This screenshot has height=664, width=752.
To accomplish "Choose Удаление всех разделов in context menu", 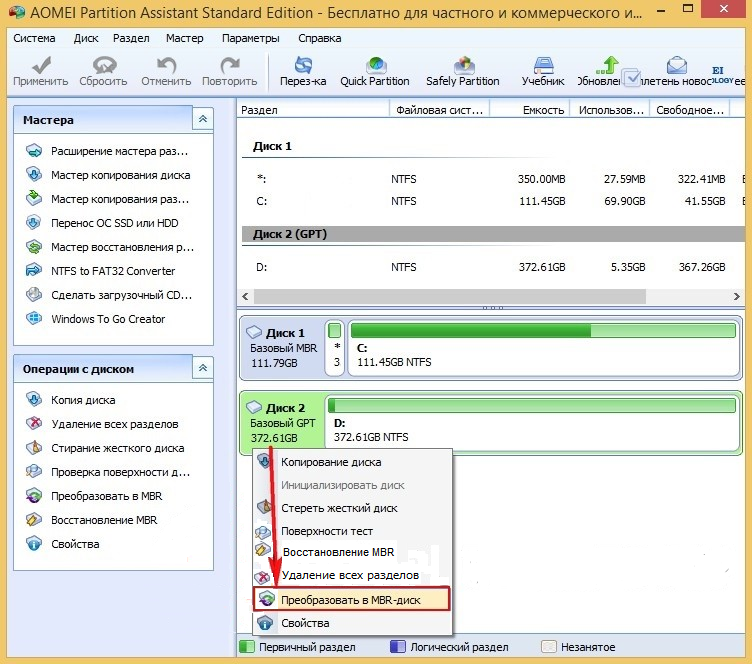I will (x=352, y=575).
